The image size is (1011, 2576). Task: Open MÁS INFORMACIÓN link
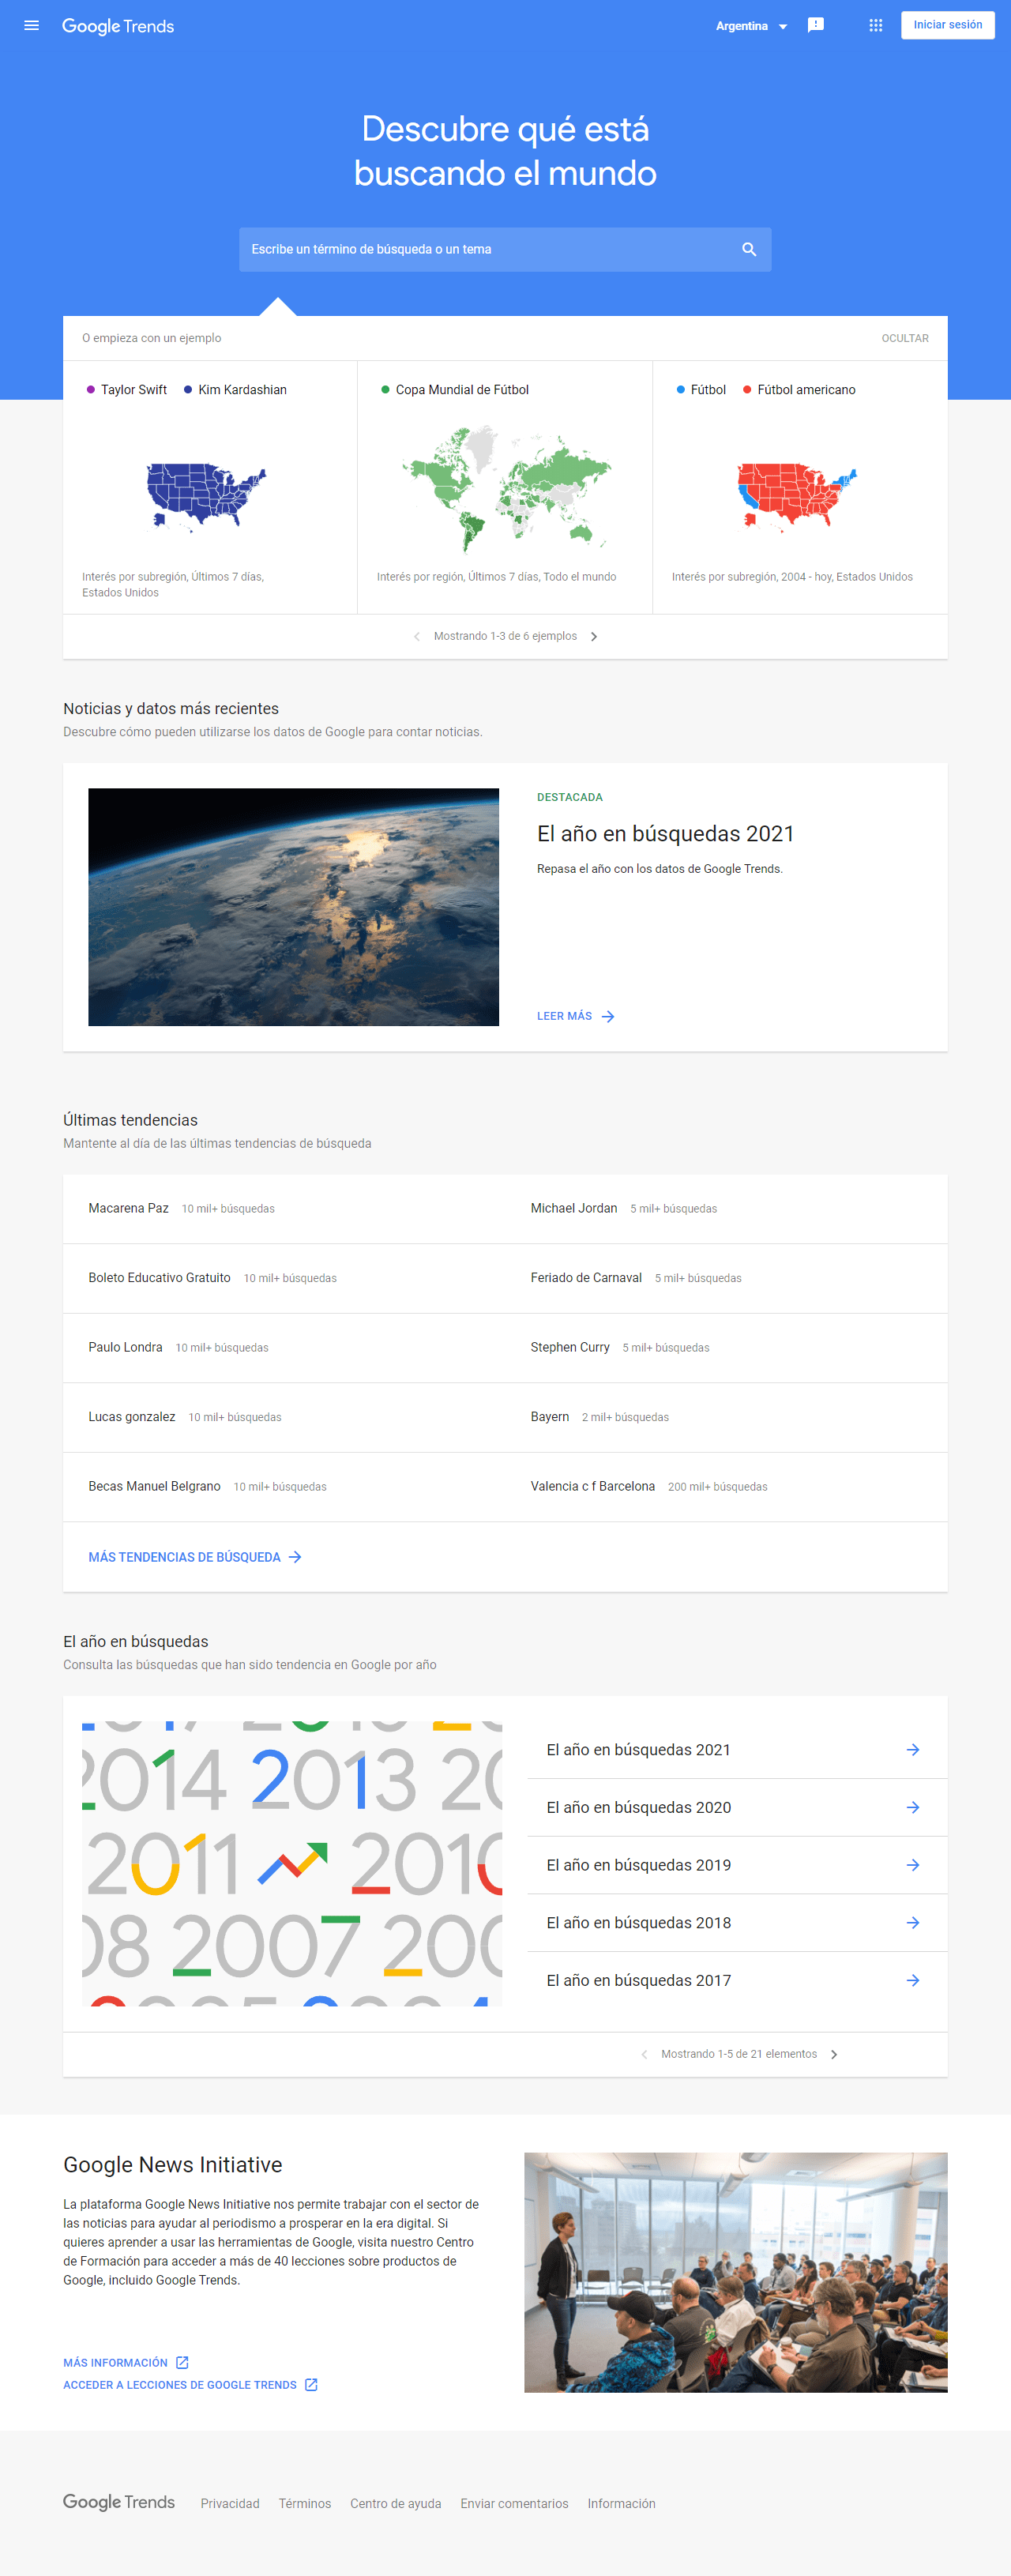[115, 2362]
